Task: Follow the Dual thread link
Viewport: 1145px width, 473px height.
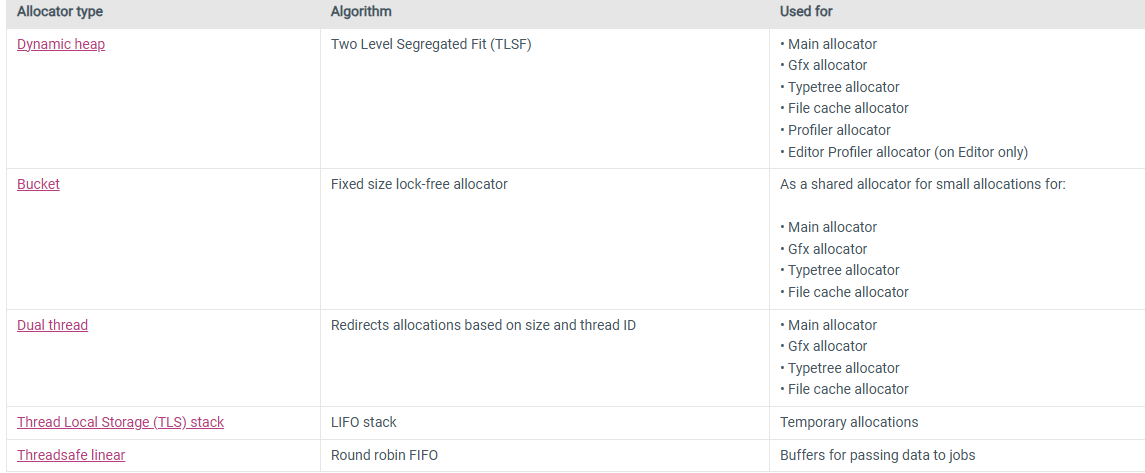Action: tap(52, 325)
